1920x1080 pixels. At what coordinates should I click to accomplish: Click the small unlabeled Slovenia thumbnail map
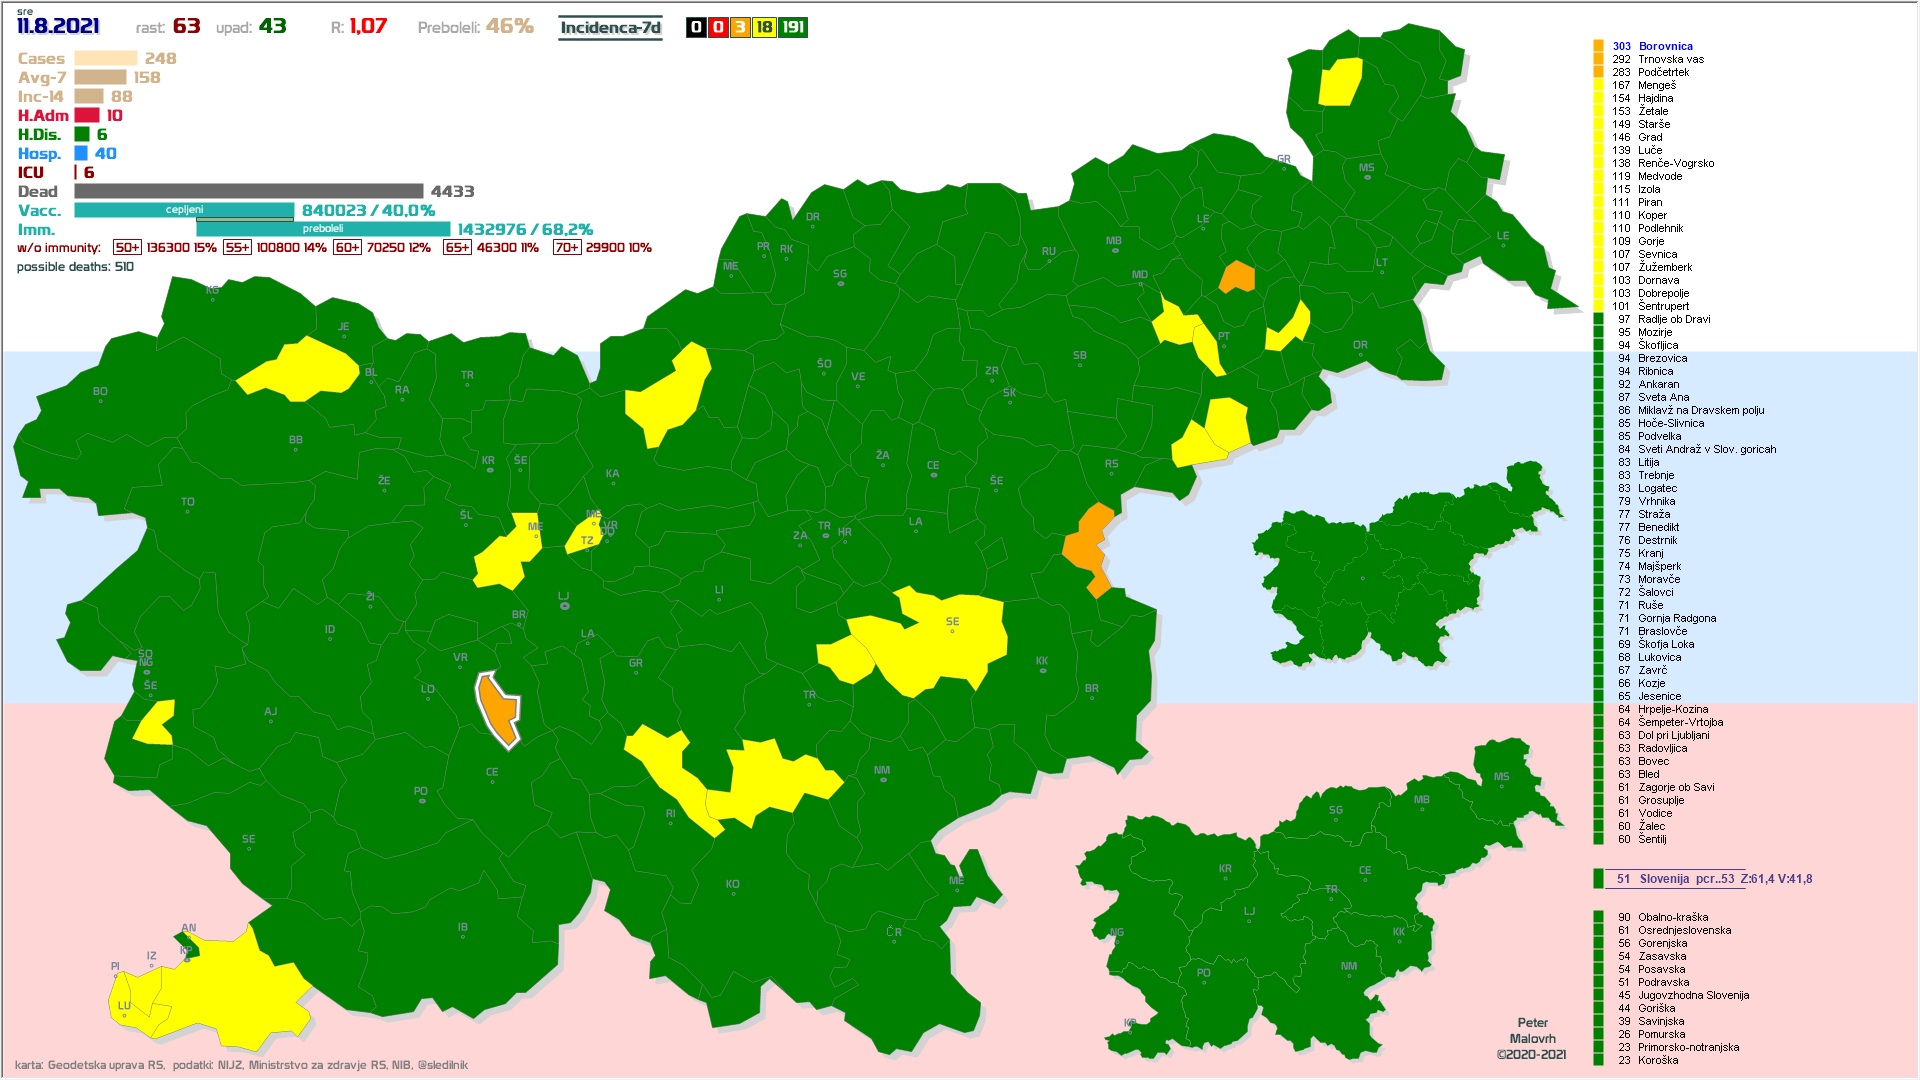click(1400, 570)
